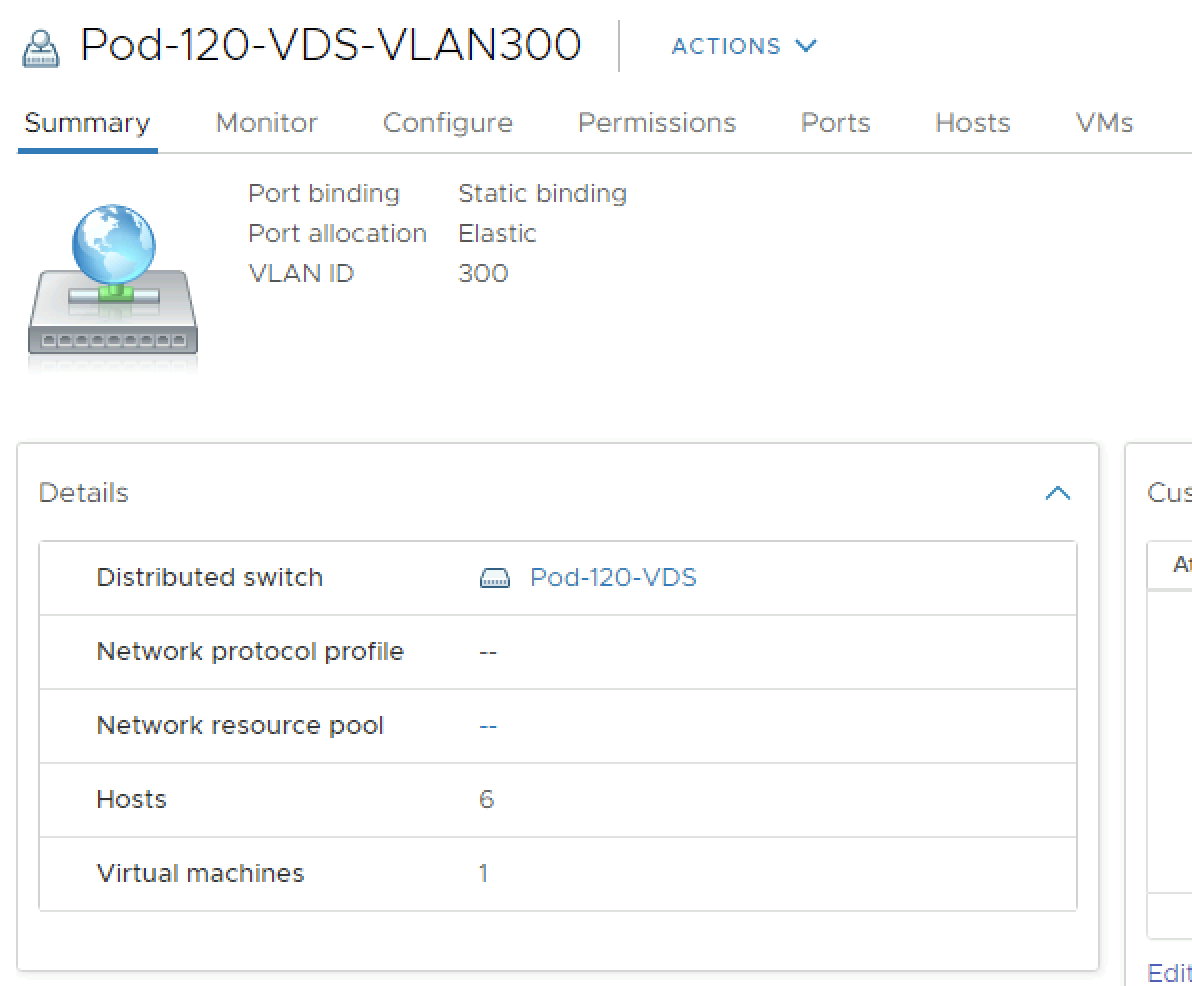Open the Pod-120-VDS distributed switch link
This screenshot has width=1192, height=986.
click(613, 578)
